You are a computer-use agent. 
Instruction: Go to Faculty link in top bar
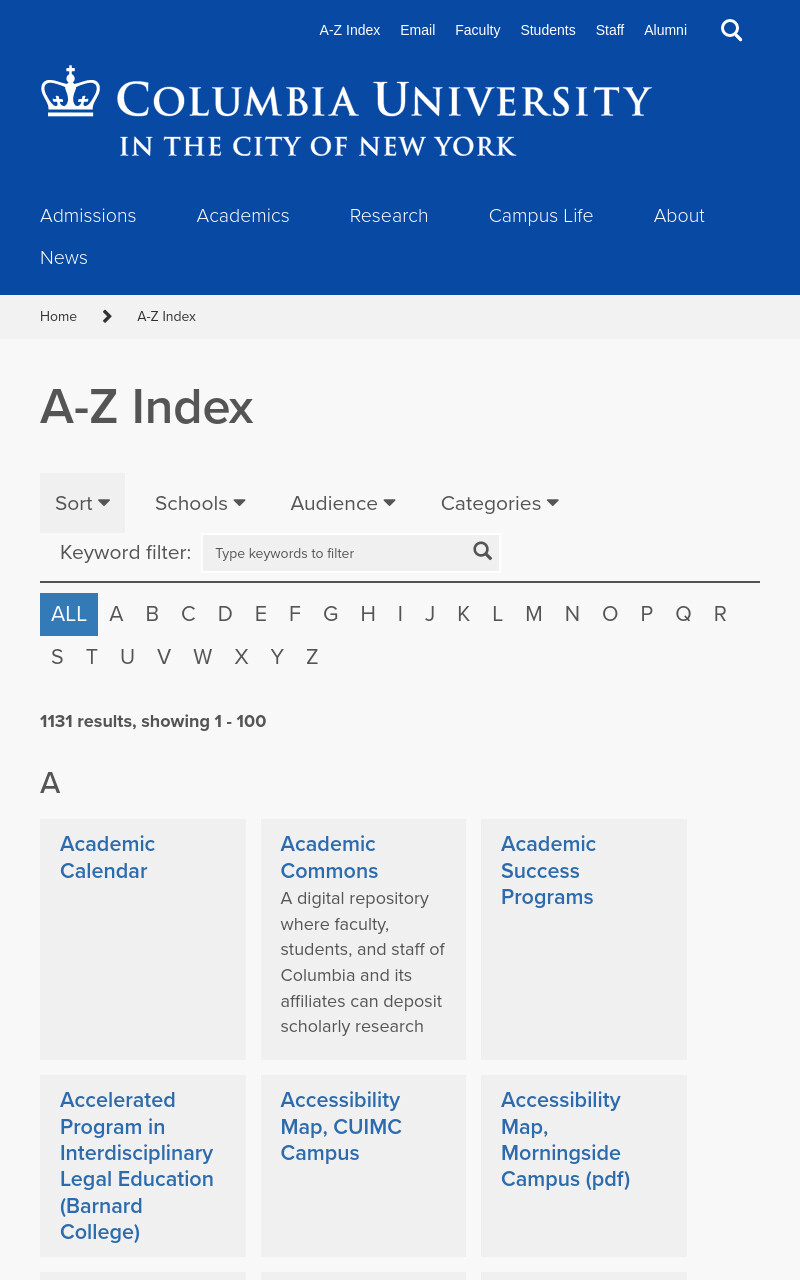coord(477,30)
